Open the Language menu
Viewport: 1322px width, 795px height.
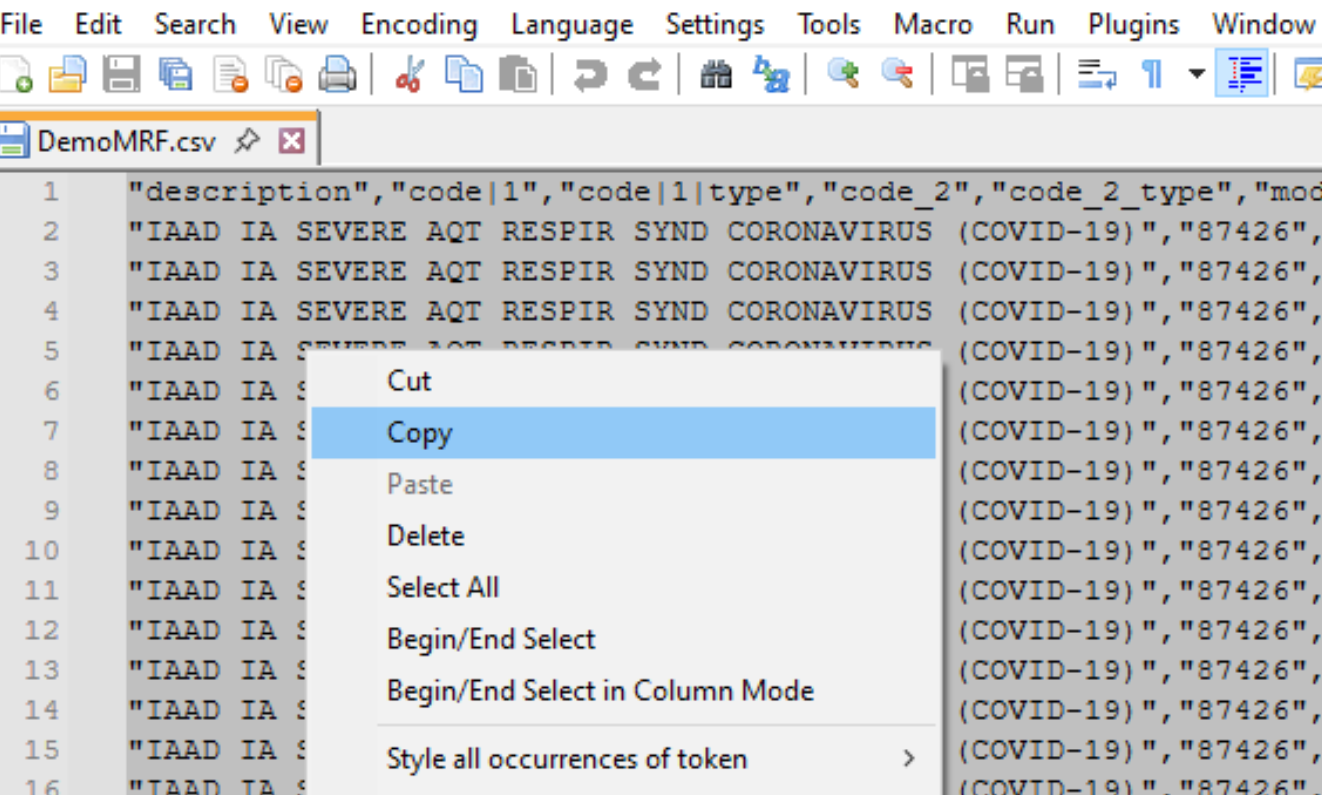click(x=572, y=23)
